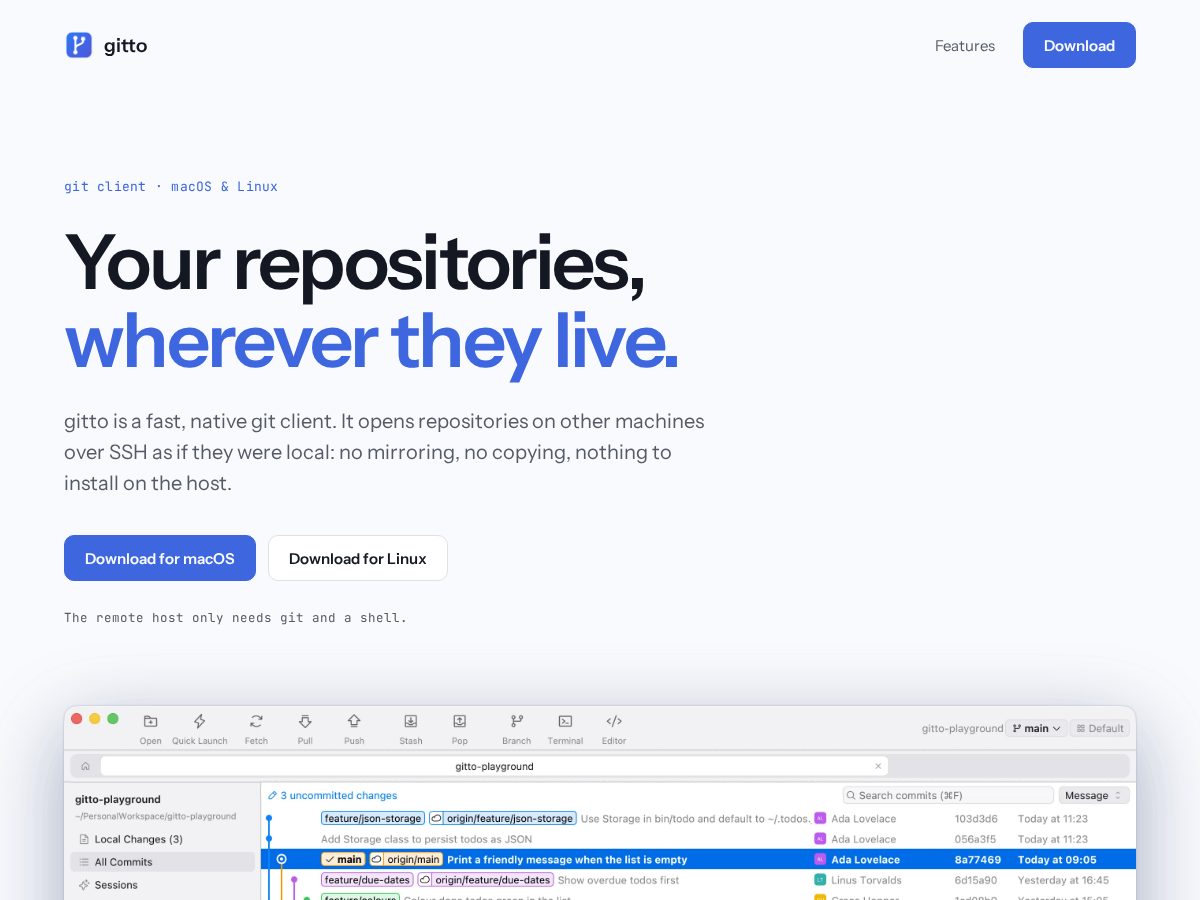Screen dimensions: 1200x900
Task: Click the gitto brand name text
Action: (x=125, y=45)
